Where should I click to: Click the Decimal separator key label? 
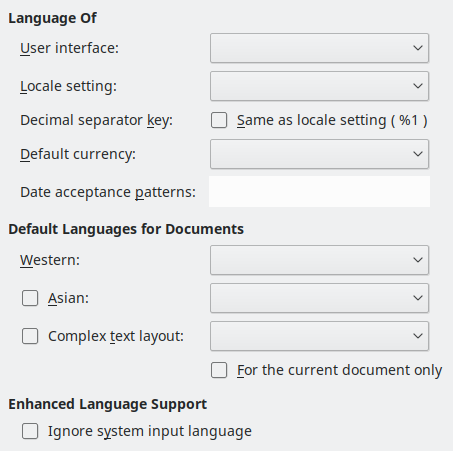97,120
